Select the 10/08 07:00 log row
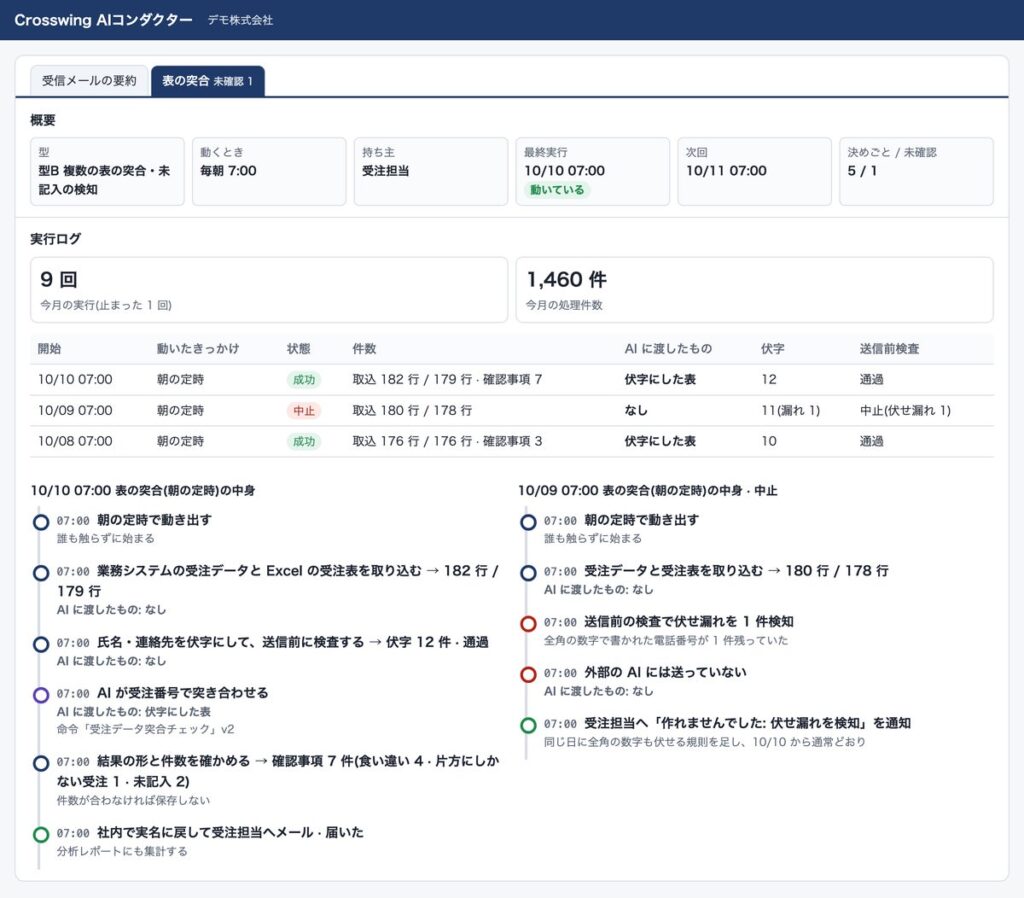1024x898 pixels. pos(512,441)
